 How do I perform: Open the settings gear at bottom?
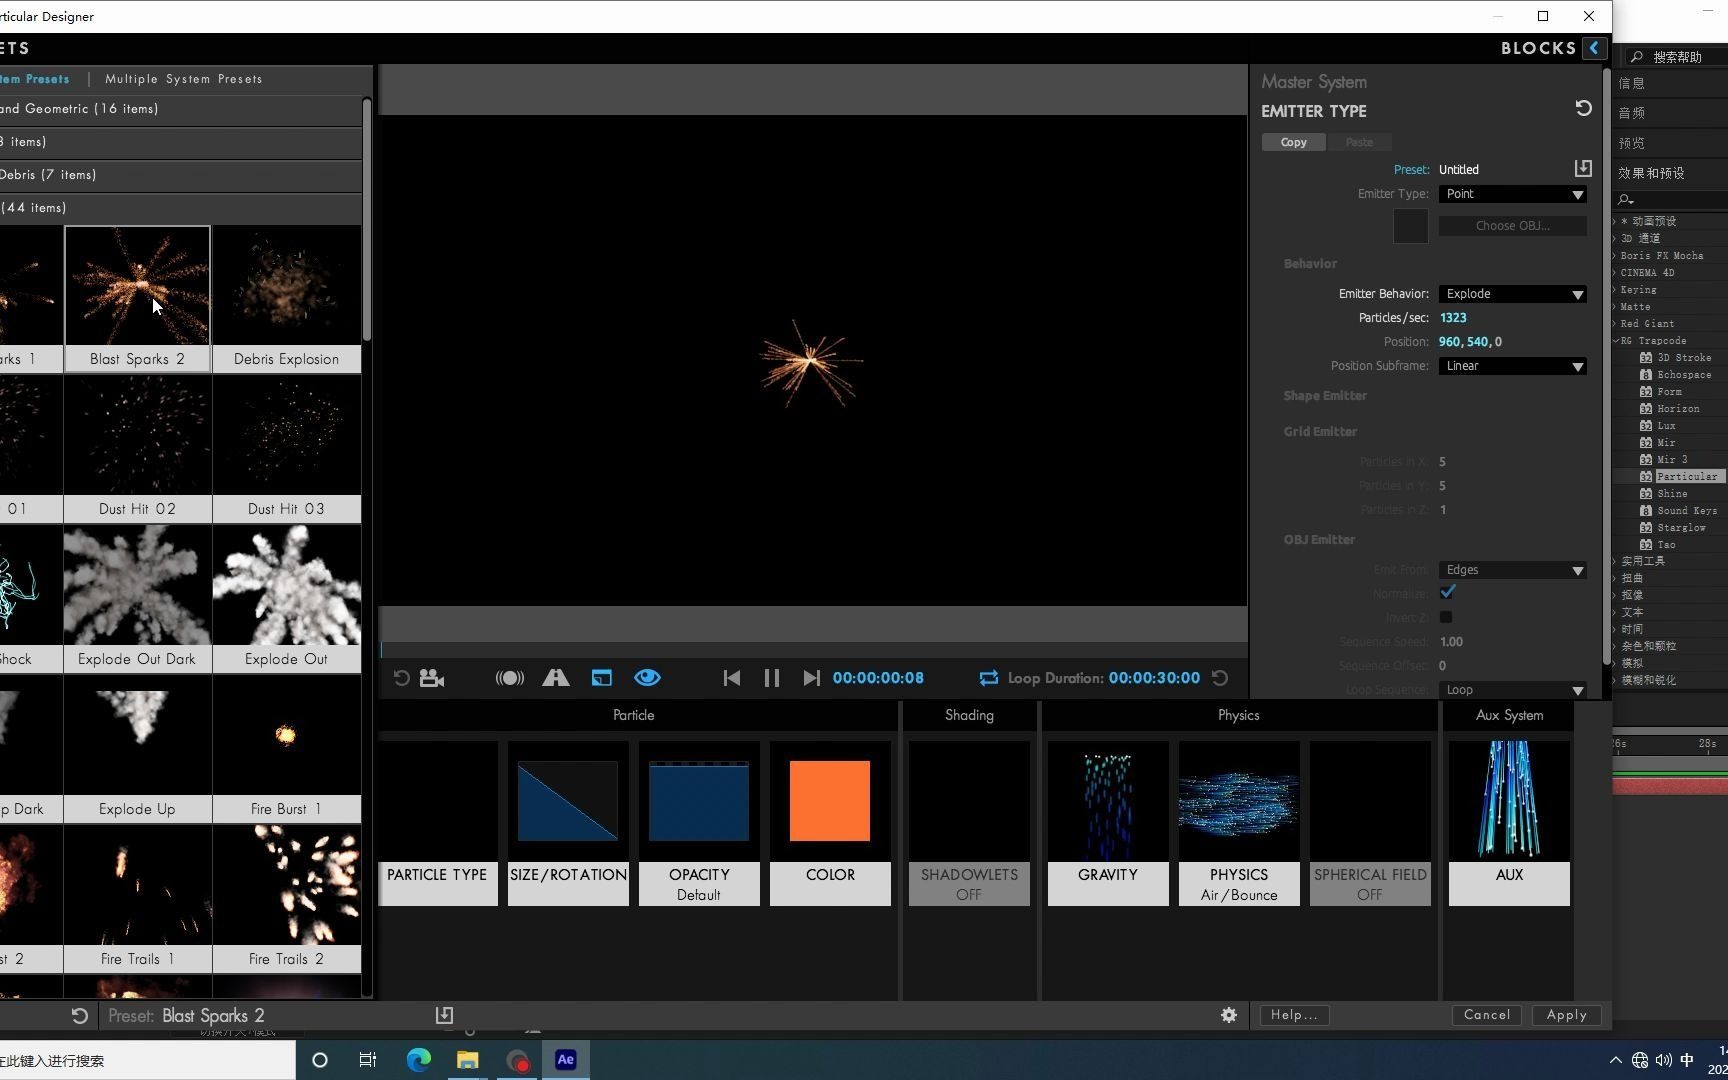coord(1229,1015)
